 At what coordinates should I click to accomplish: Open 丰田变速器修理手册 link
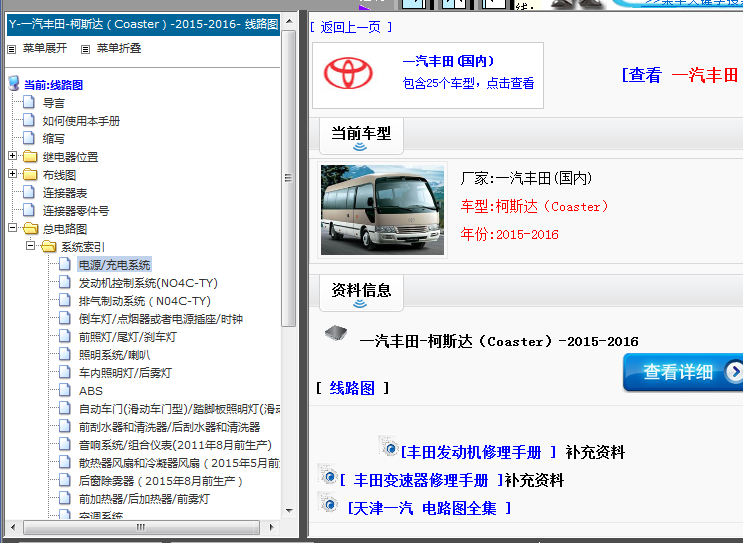[x=421, y=480]
